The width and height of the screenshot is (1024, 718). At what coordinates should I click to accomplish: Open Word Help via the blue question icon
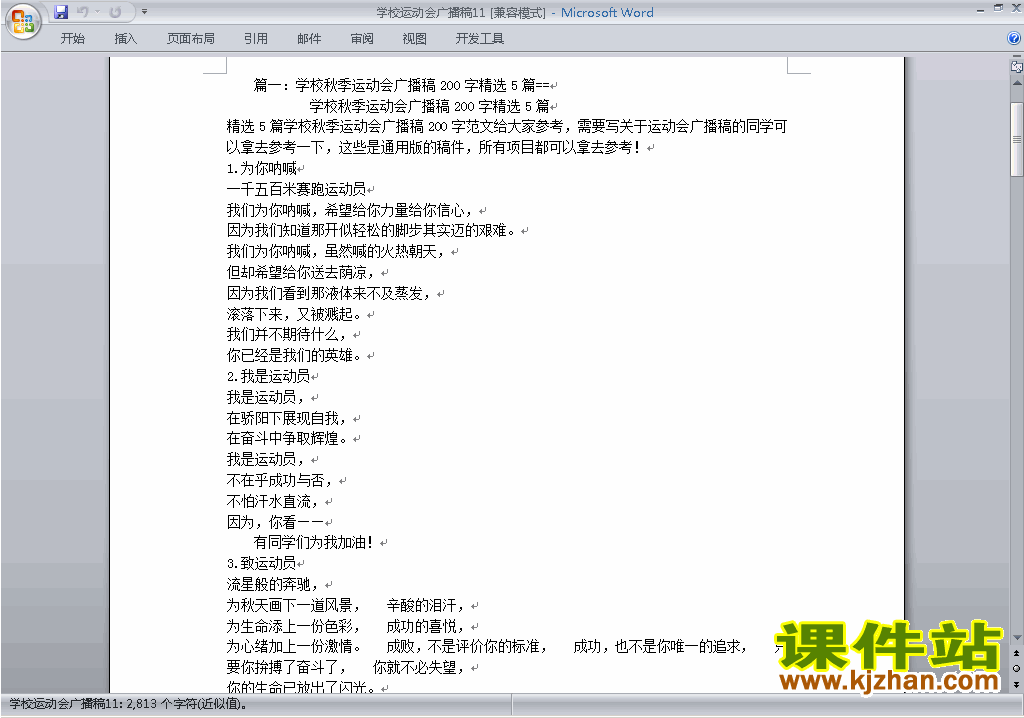[x=1014, y=38]
